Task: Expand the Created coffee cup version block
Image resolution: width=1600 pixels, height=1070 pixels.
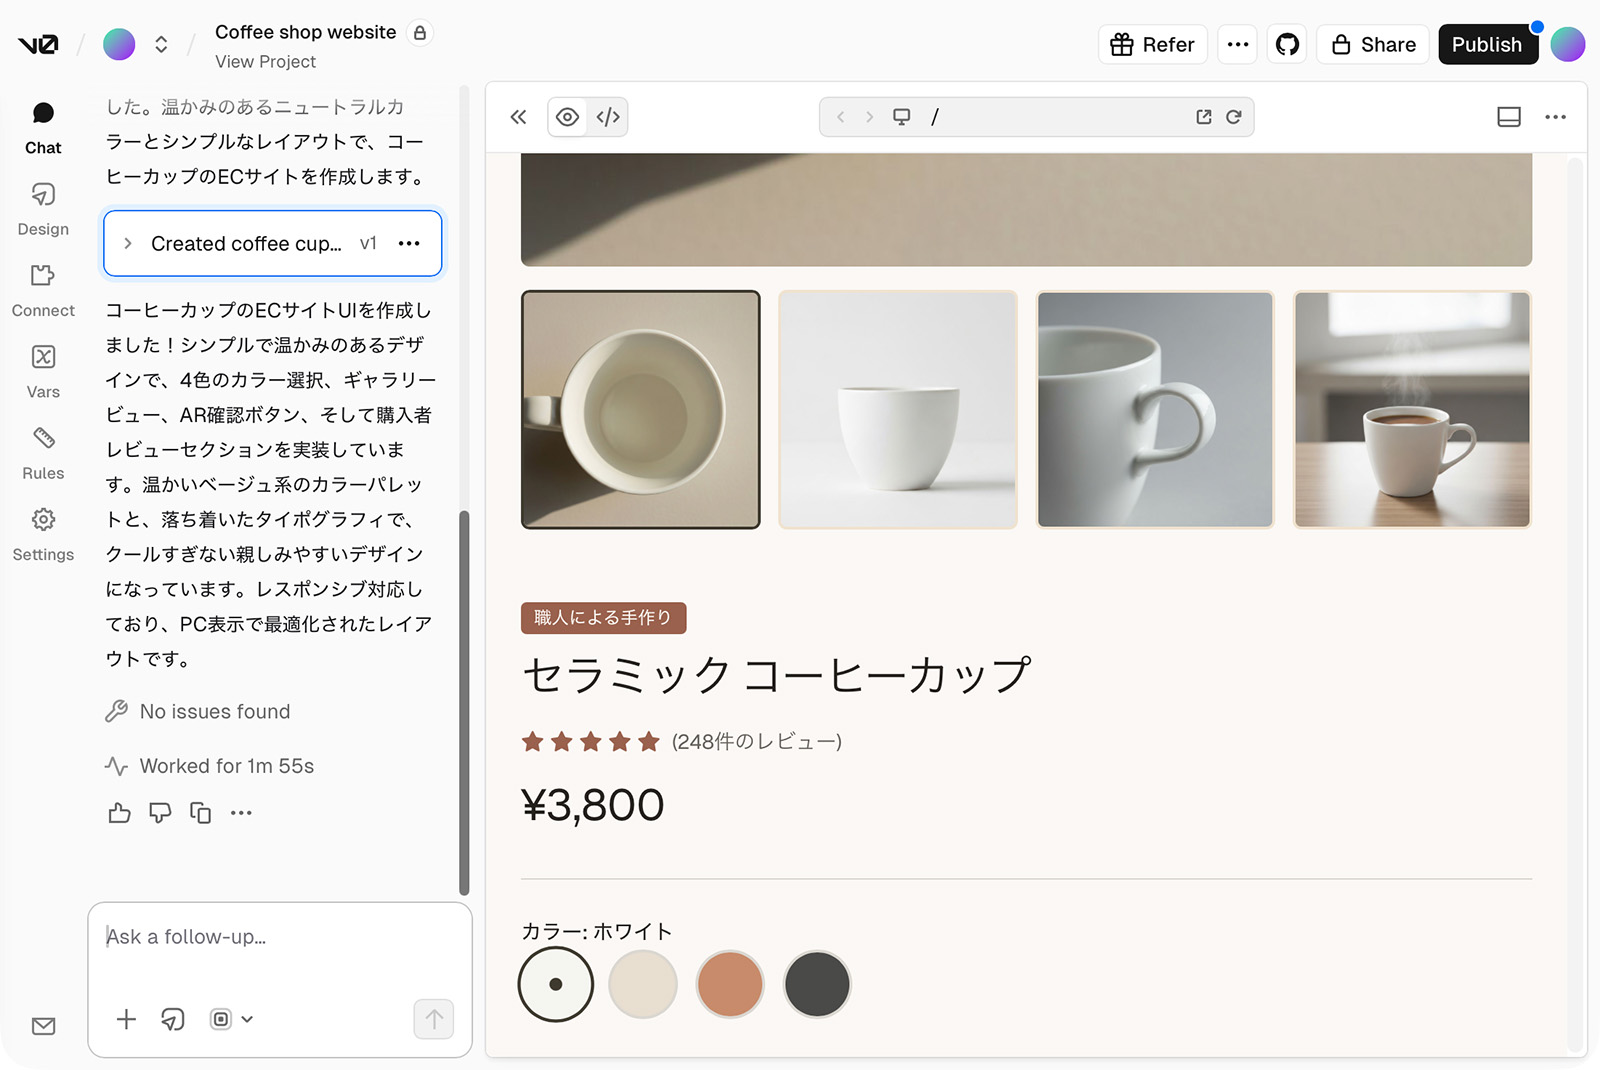Action: pyautogui.click(x=128, y=243)
